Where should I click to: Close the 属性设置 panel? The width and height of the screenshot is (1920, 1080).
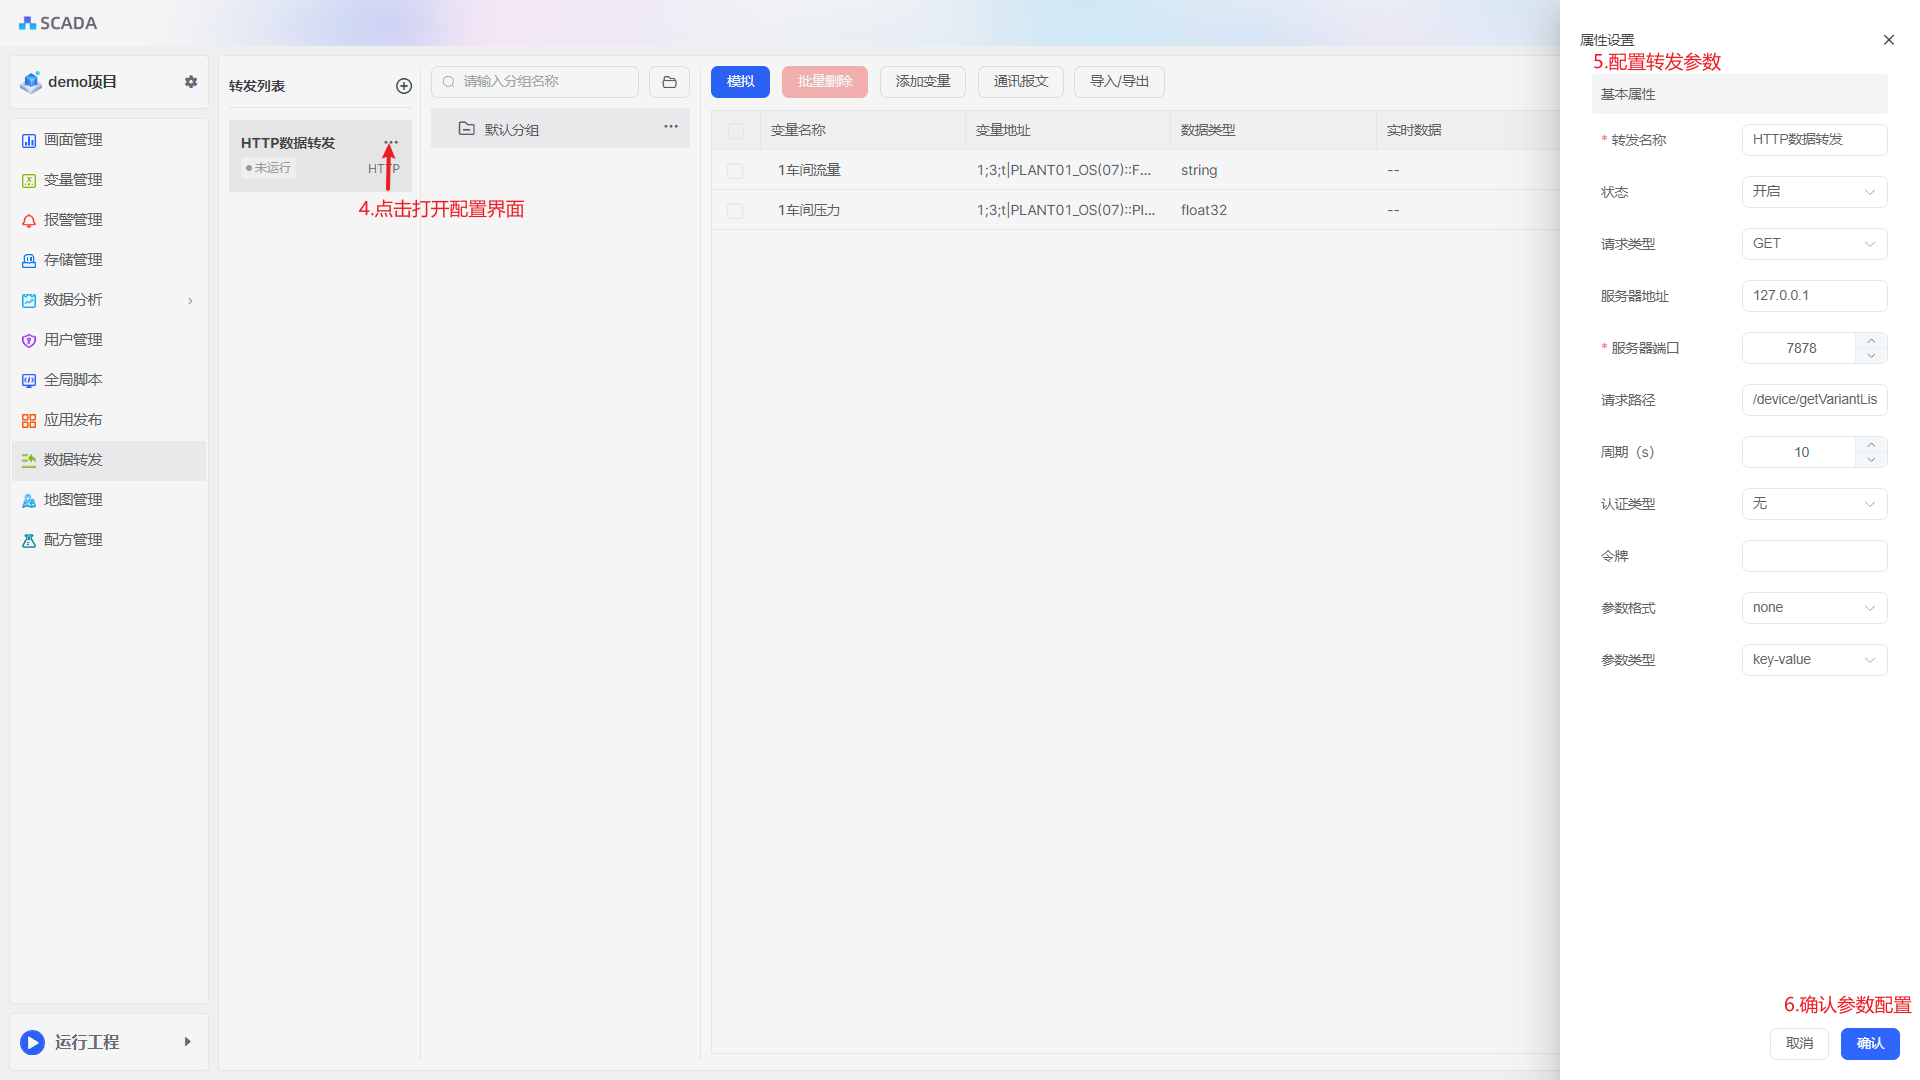(x=1888, y=40)
